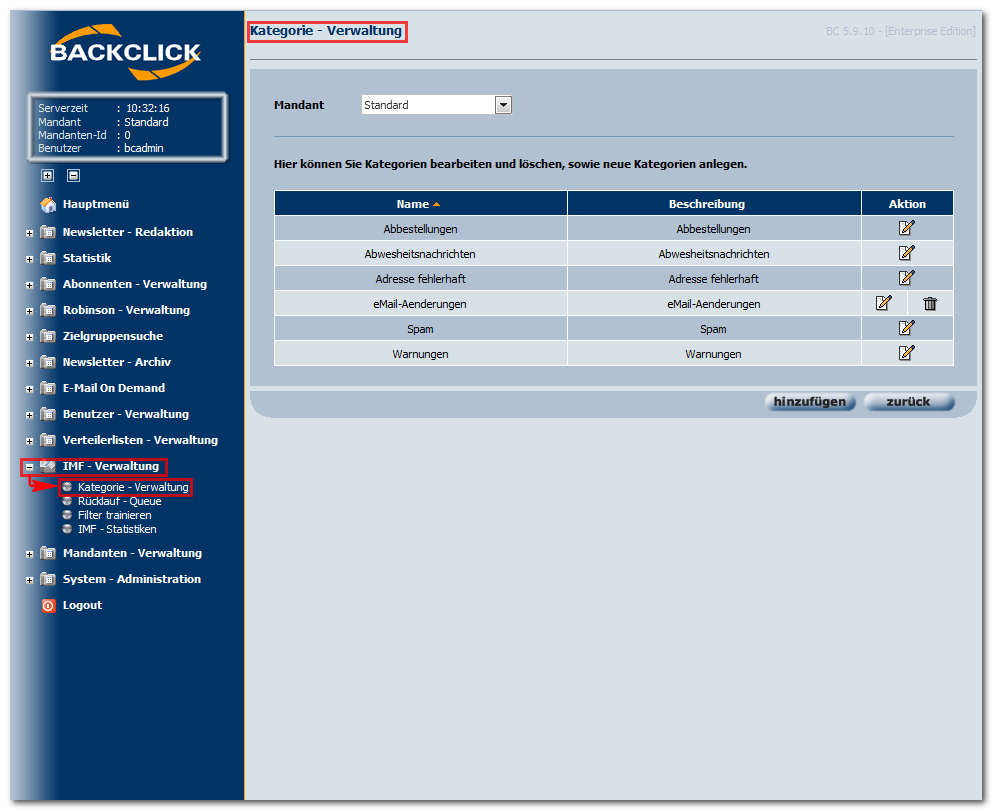Expand the Newsletter - Redaktion menu
The height and width of the screenshot is (811, 993).
click(x=29, y=233)
